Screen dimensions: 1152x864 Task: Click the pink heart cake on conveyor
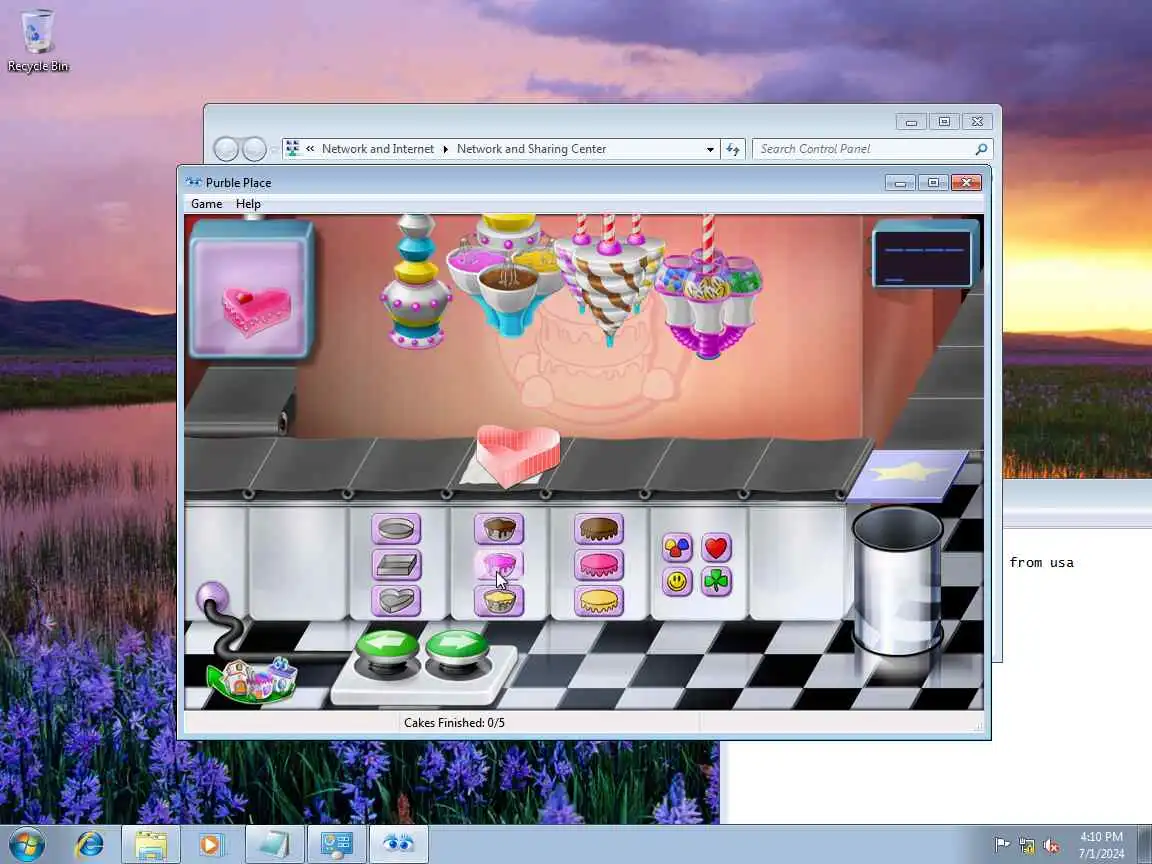tap(518, 456)
